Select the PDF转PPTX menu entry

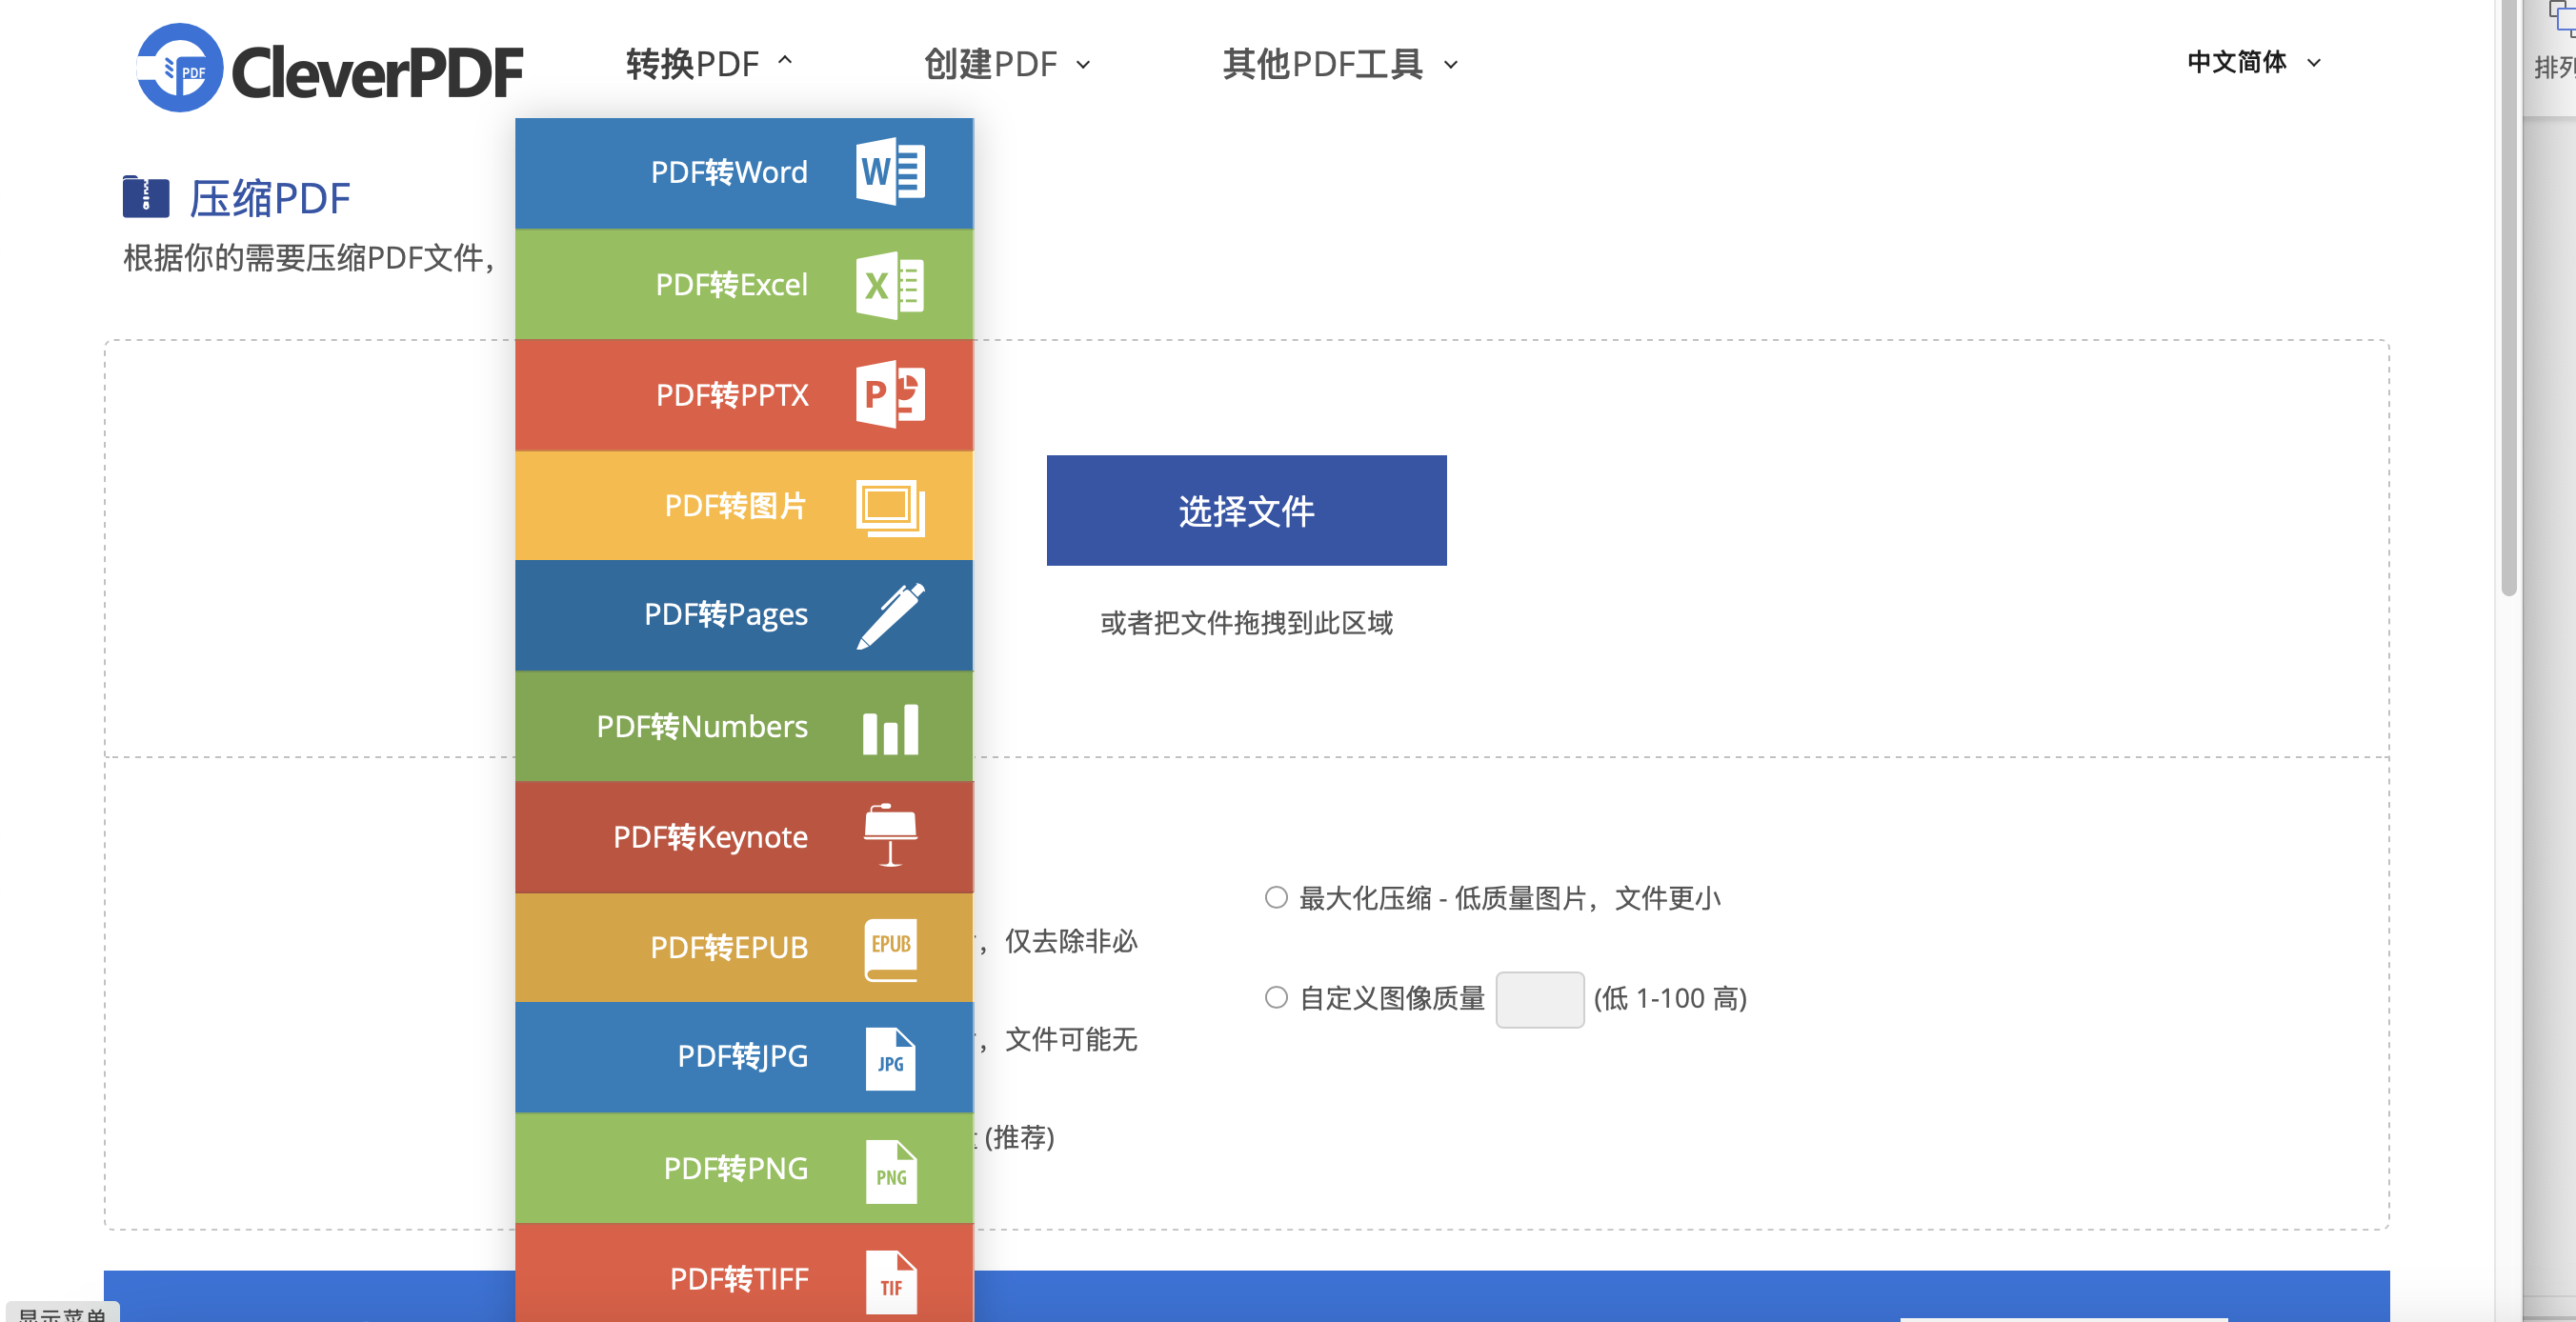point(744,395)
